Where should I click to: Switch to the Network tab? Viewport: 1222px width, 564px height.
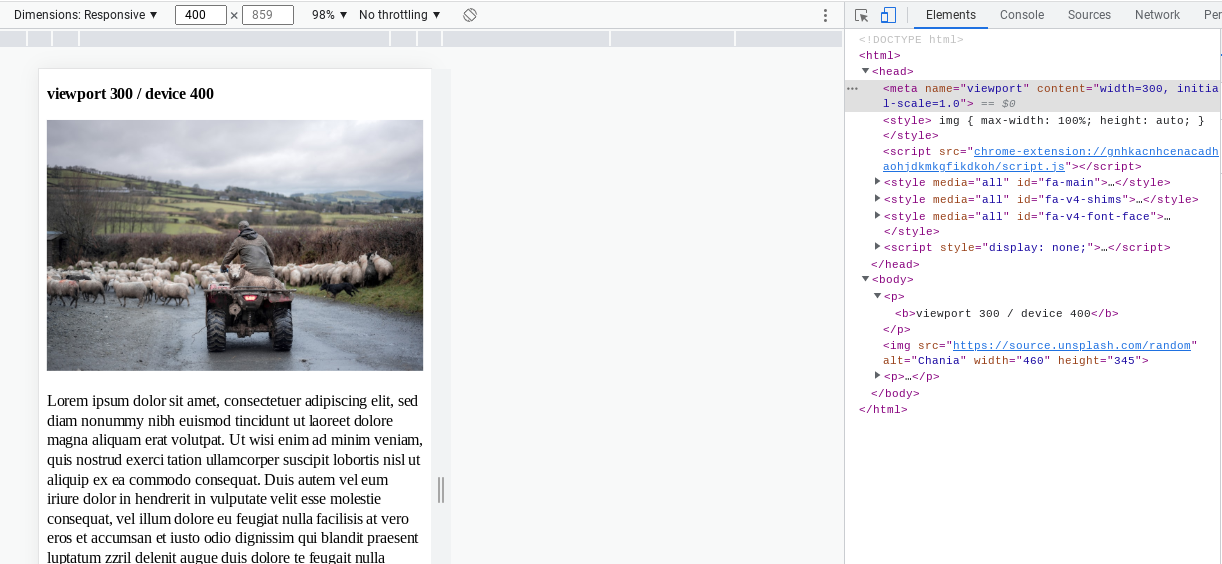[1157, 15]
